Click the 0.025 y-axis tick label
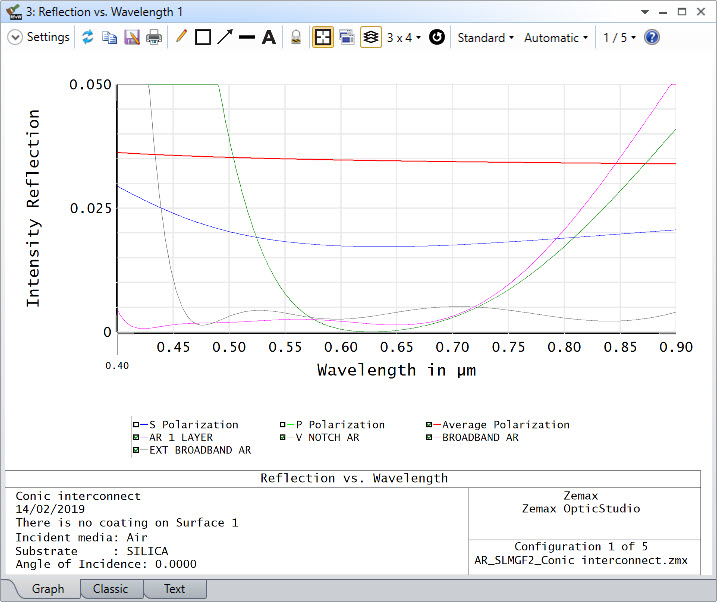This screenshot has width=717, height=602. point(91,208)
